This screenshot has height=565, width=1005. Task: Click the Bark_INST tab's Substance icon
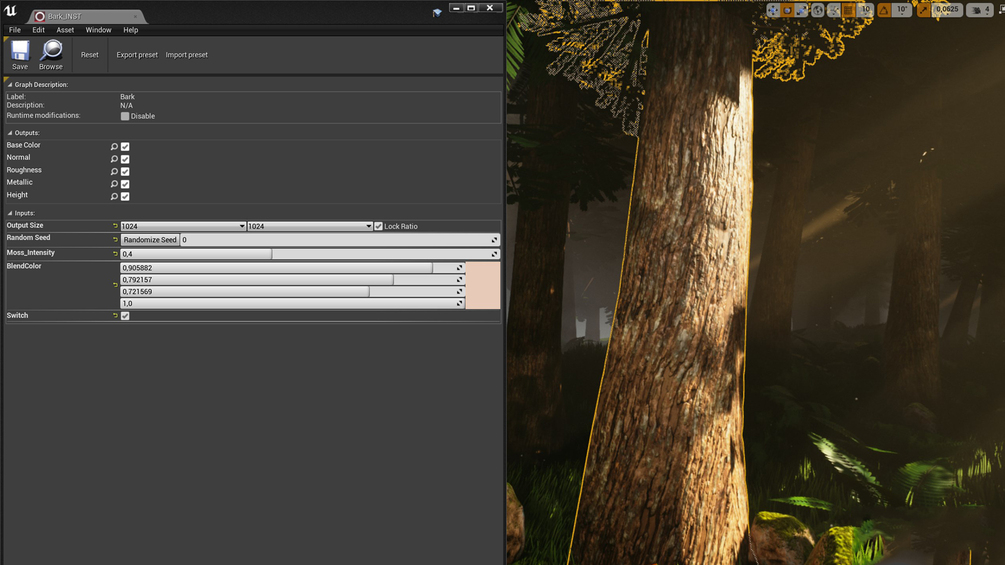40,16
